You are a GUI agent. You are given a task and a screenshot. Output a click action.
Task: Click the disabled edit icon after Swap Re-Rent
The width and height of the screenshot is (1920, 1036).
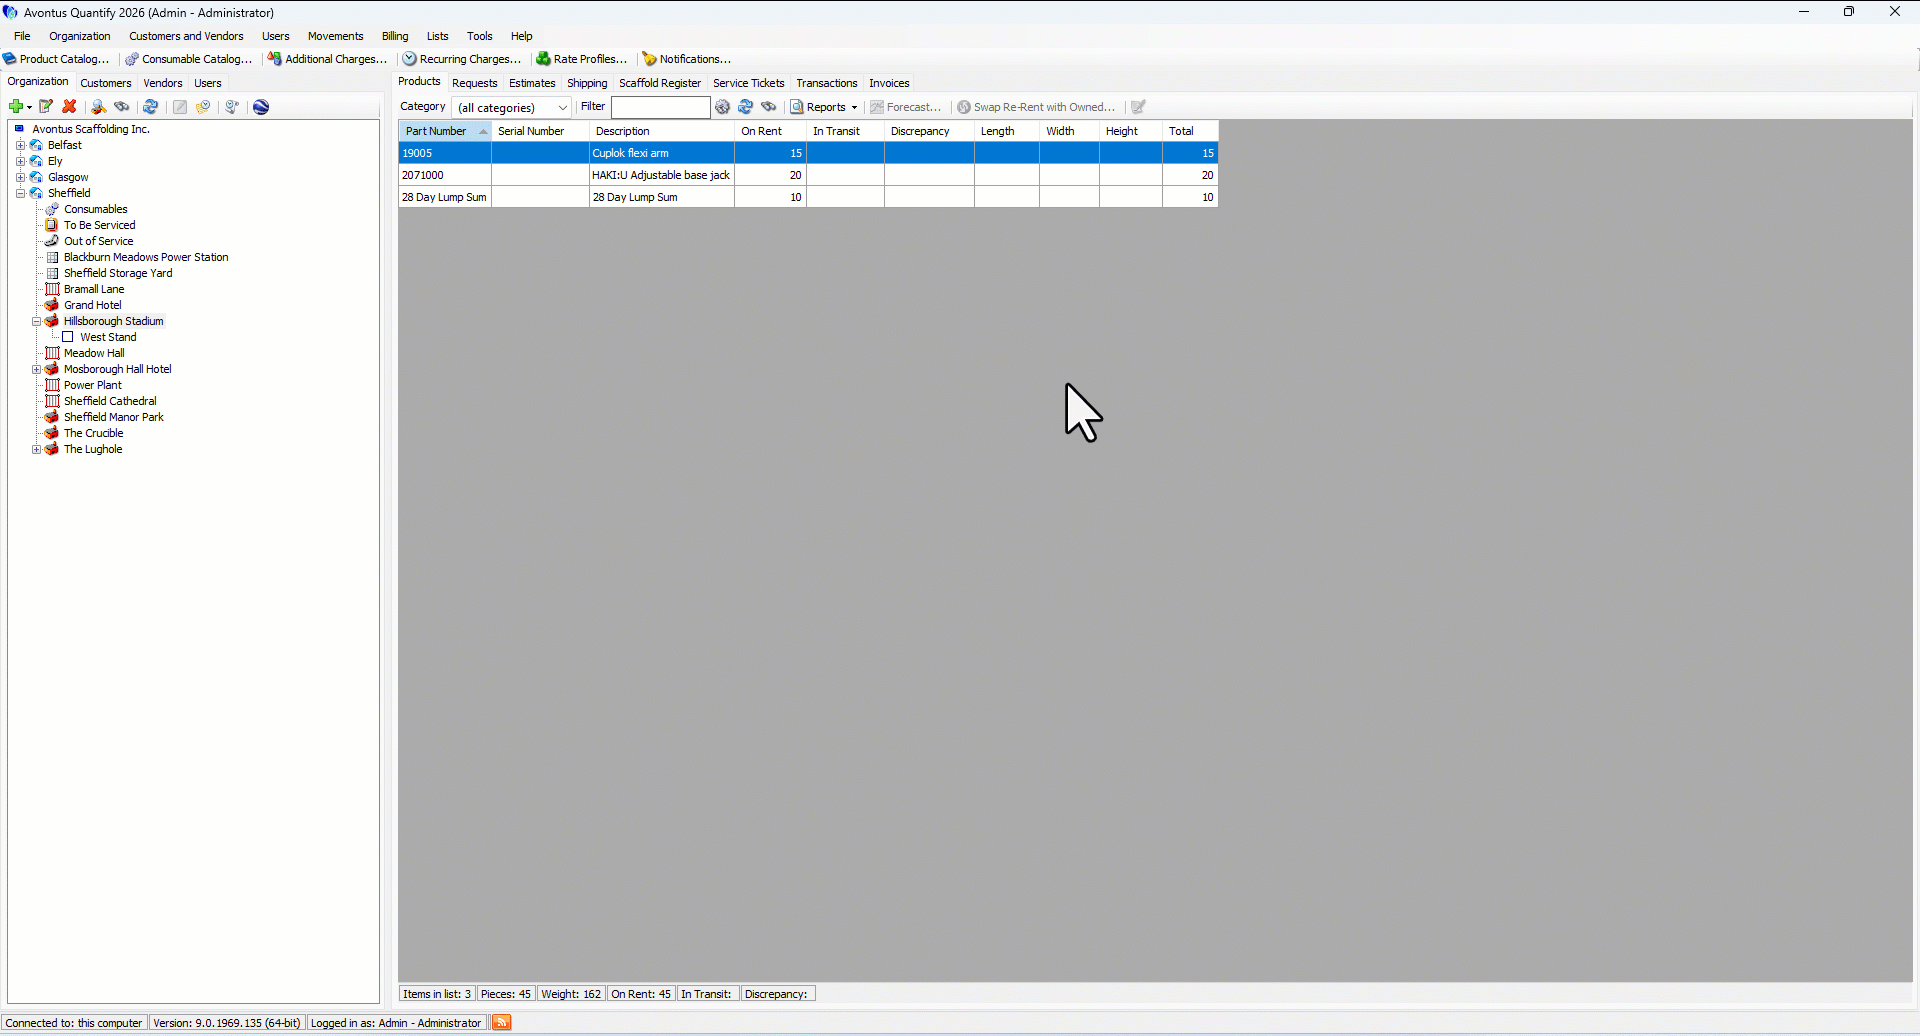point(1138,107)
